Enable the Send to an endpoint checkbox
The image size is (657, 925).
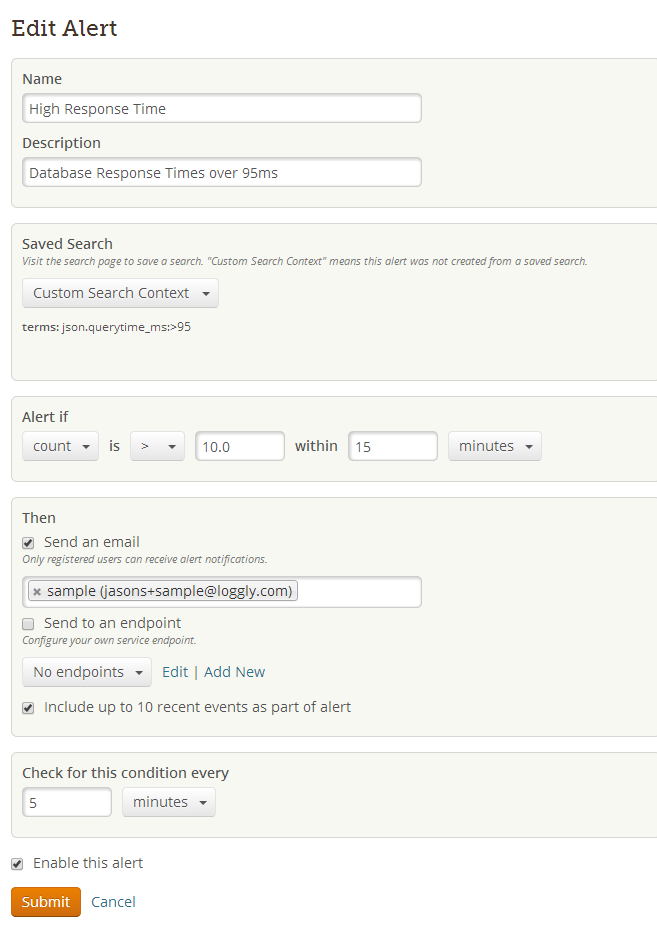pos(28,623)
